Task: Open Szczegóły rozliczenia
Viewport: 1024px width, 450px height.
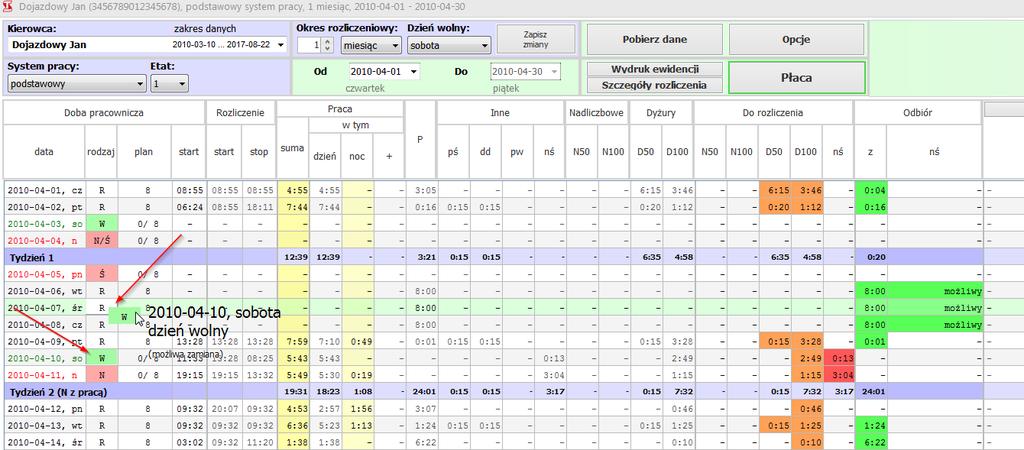Action: coord(655,85)
